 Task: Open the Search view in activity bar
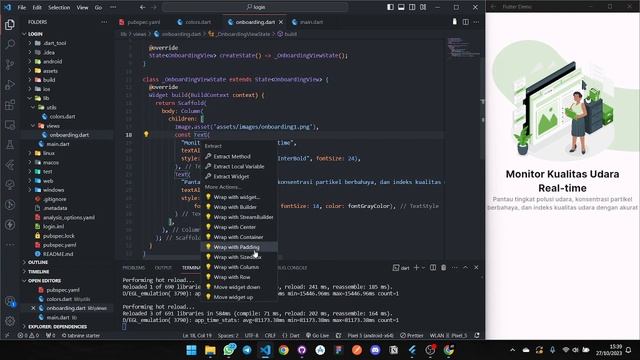point(10,44)
